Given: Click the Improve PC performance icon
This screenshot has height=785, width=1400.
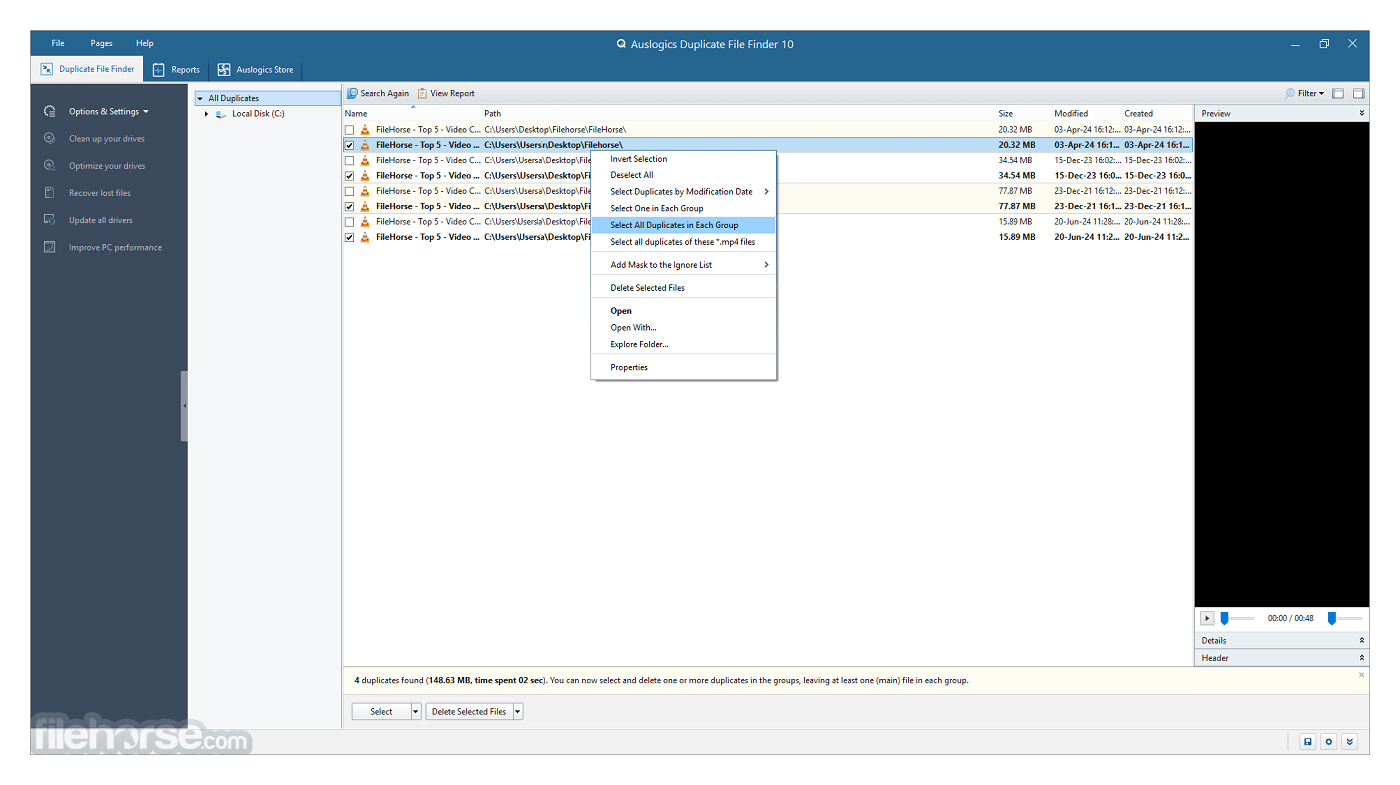Looking at the screenshot, I should coord(49,247).
